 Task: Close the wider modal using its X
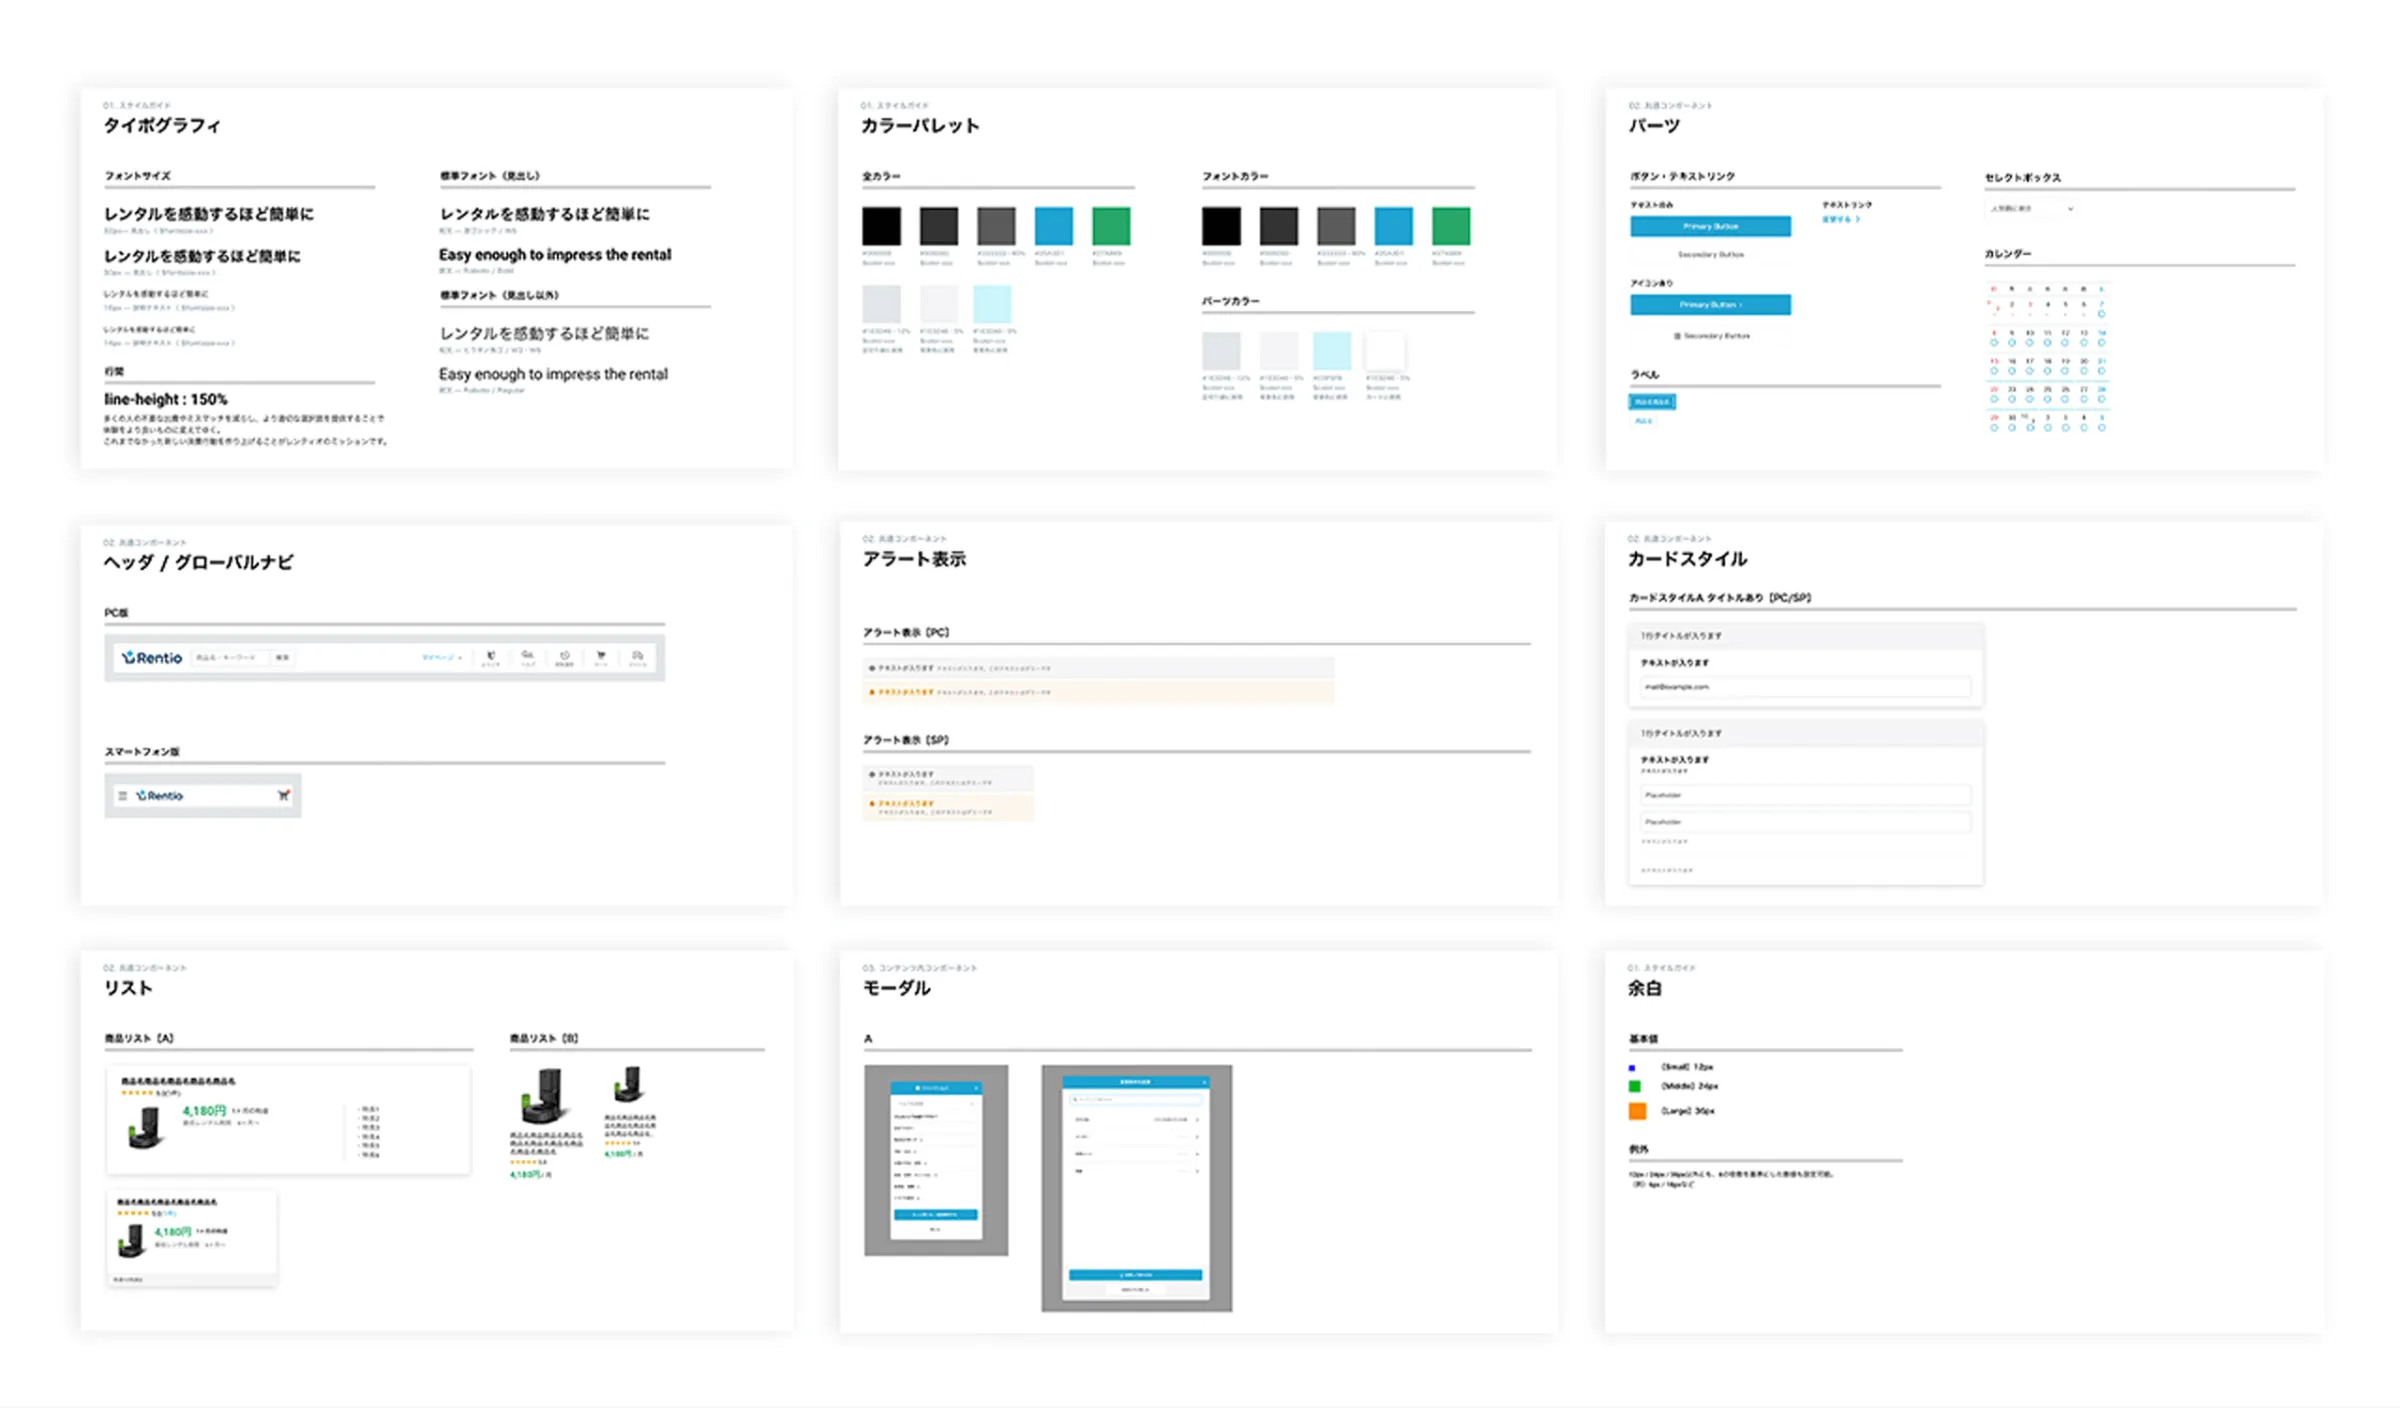click(1204, 1082)
